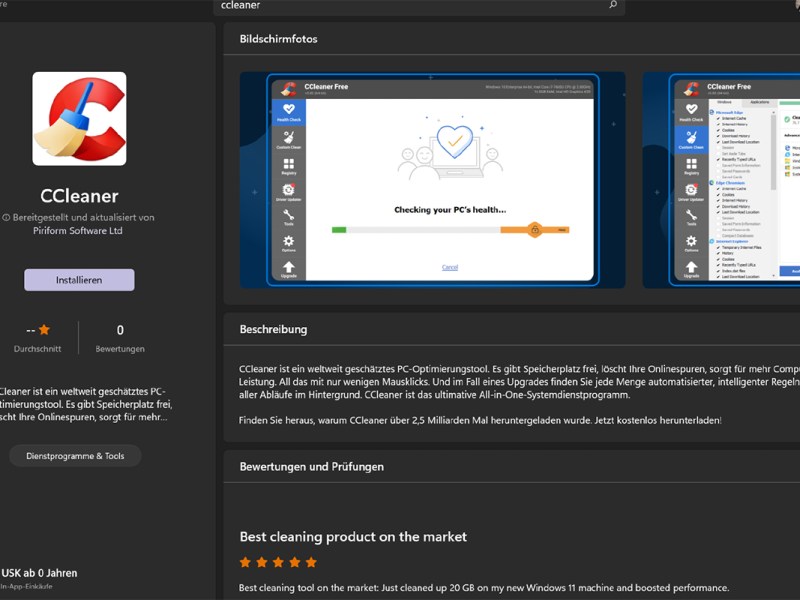Click the Cancel link in first screenshot
This screenshot has width=800, height=600.
[449, 267]
